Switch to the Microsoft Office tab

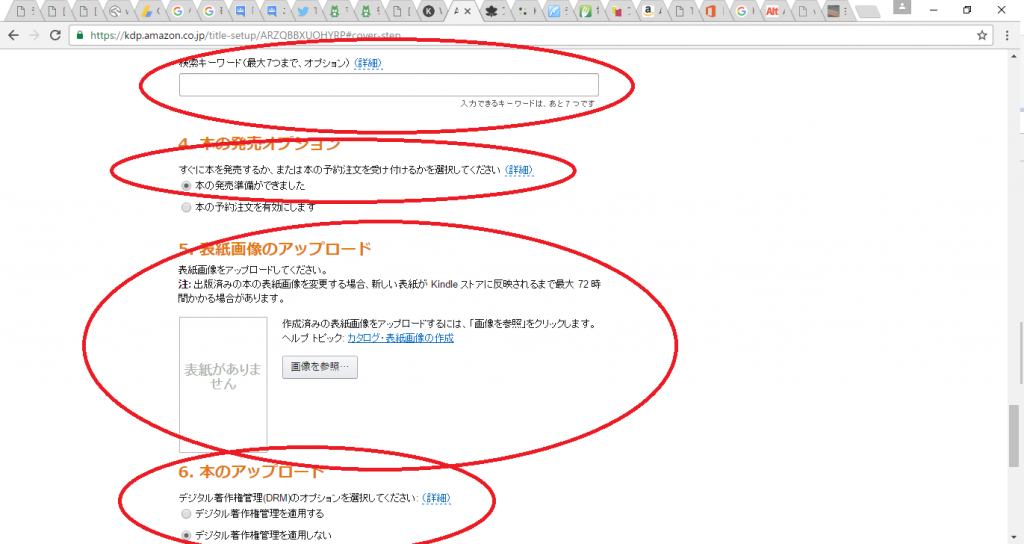click(x=711, y=11)
